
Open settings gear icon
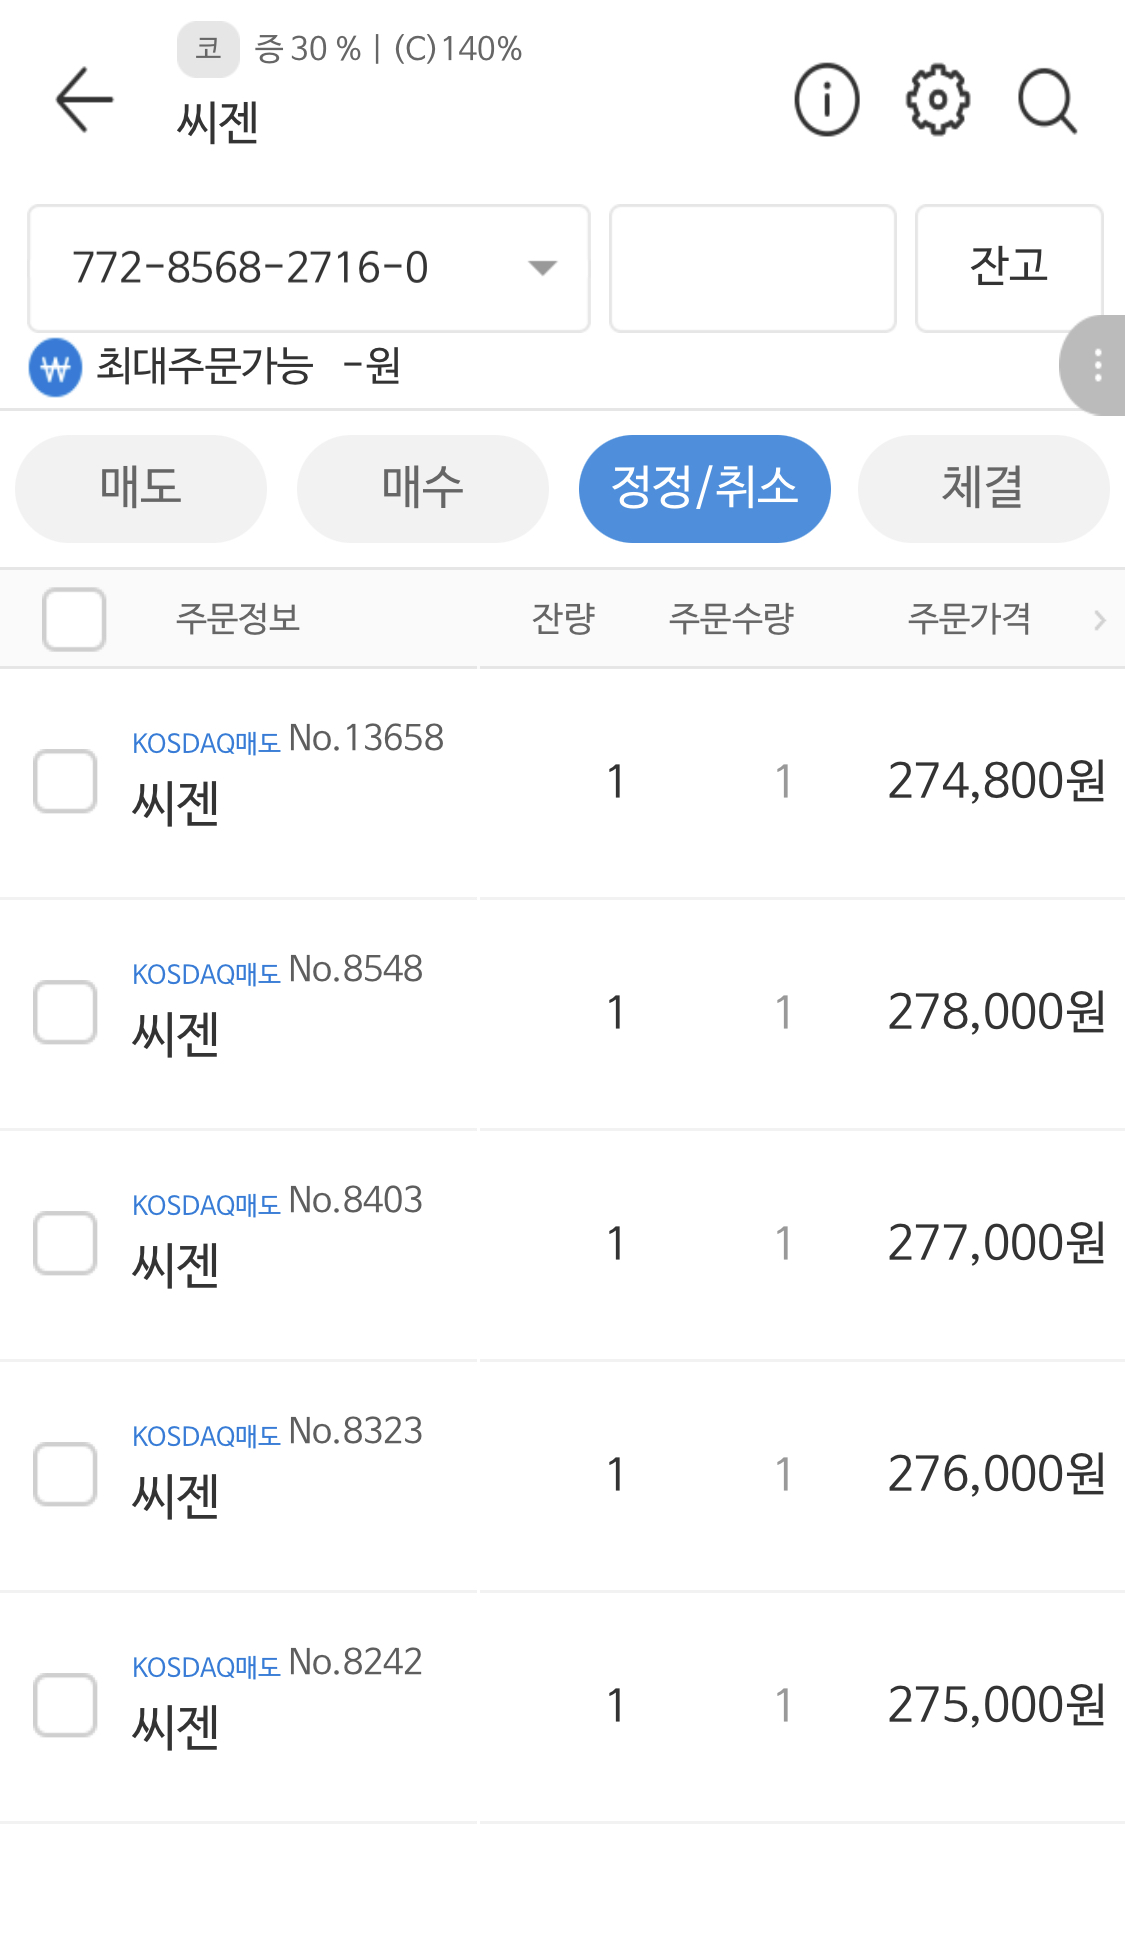tap(937, 100)
